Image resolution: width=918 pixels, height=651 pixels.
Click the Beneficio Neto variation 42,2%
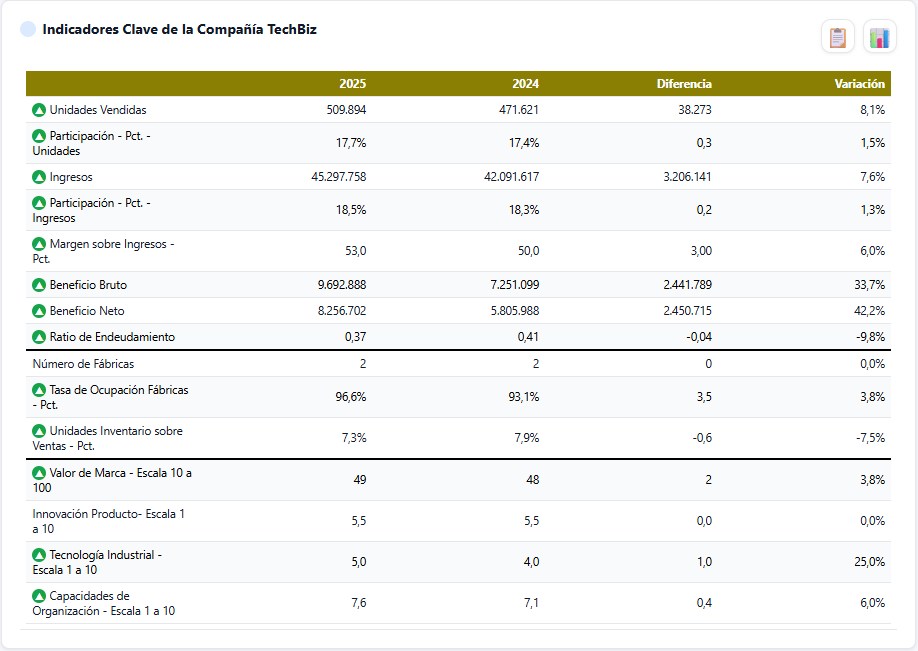[x=869, y=311]
